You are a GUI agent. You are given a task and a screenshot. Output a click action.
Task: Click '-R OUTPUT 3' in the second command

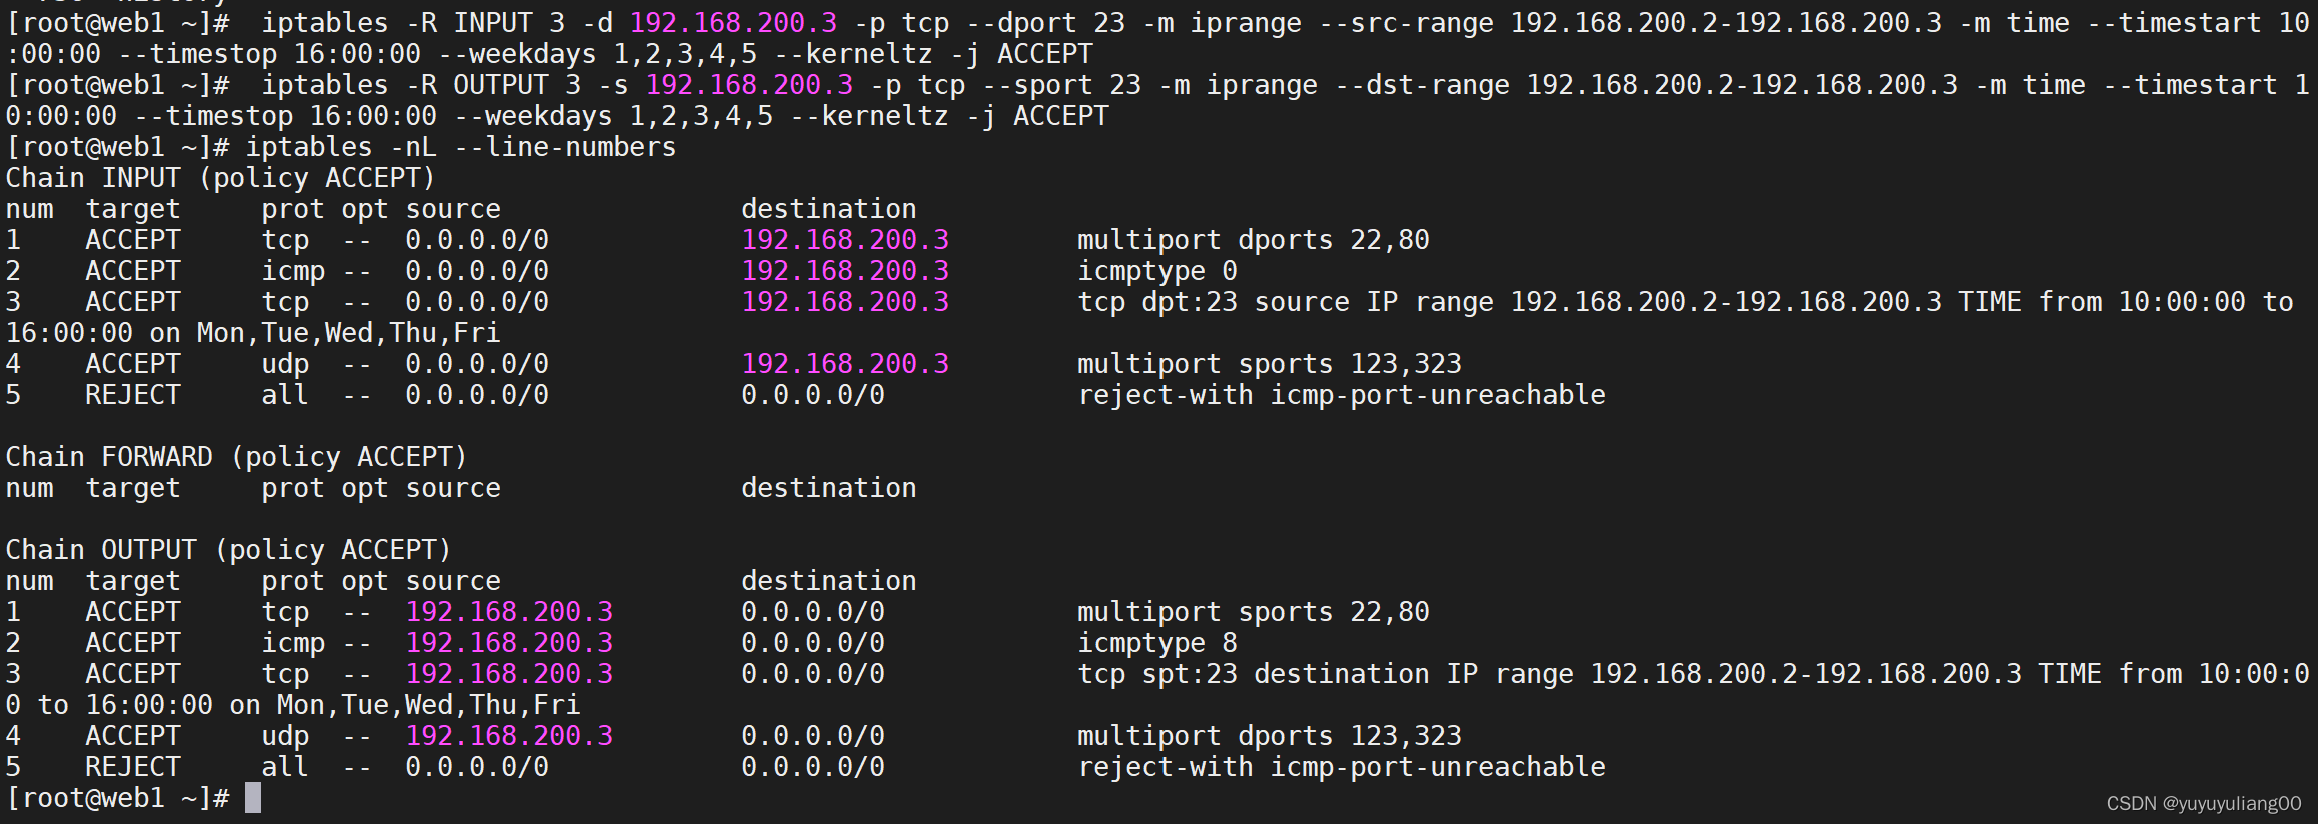point(493,85)
